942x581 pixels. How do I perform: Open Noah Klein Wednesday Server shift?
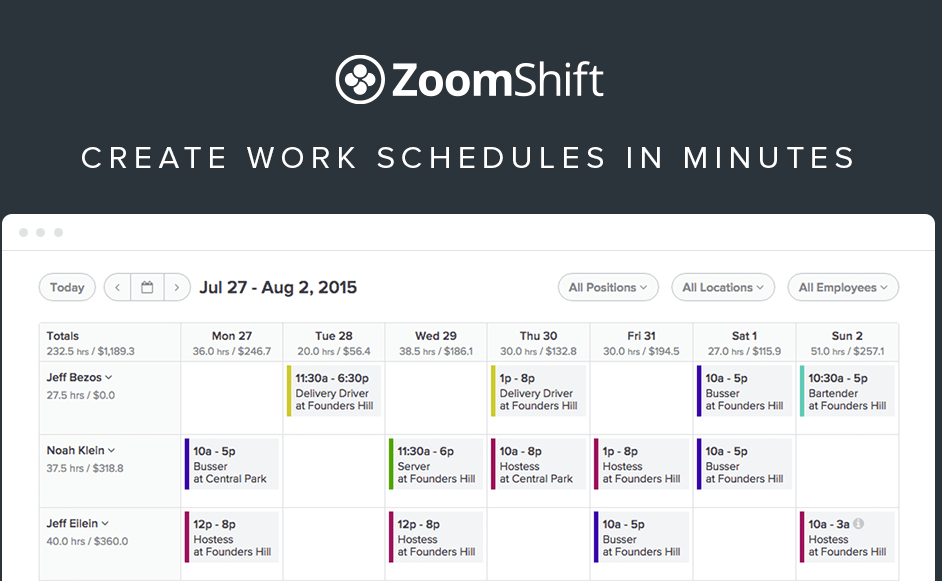436,464
